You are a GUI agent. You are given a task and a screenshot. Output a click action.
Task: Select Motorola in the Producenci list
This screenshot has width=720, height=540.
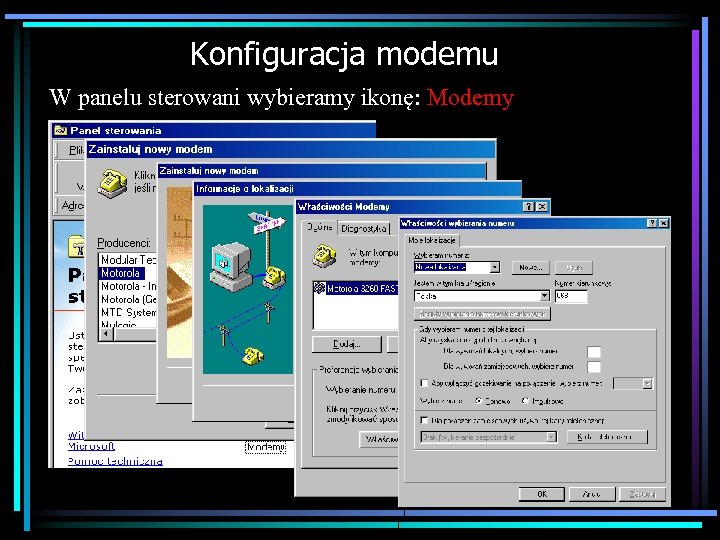(x=121, y=273)
